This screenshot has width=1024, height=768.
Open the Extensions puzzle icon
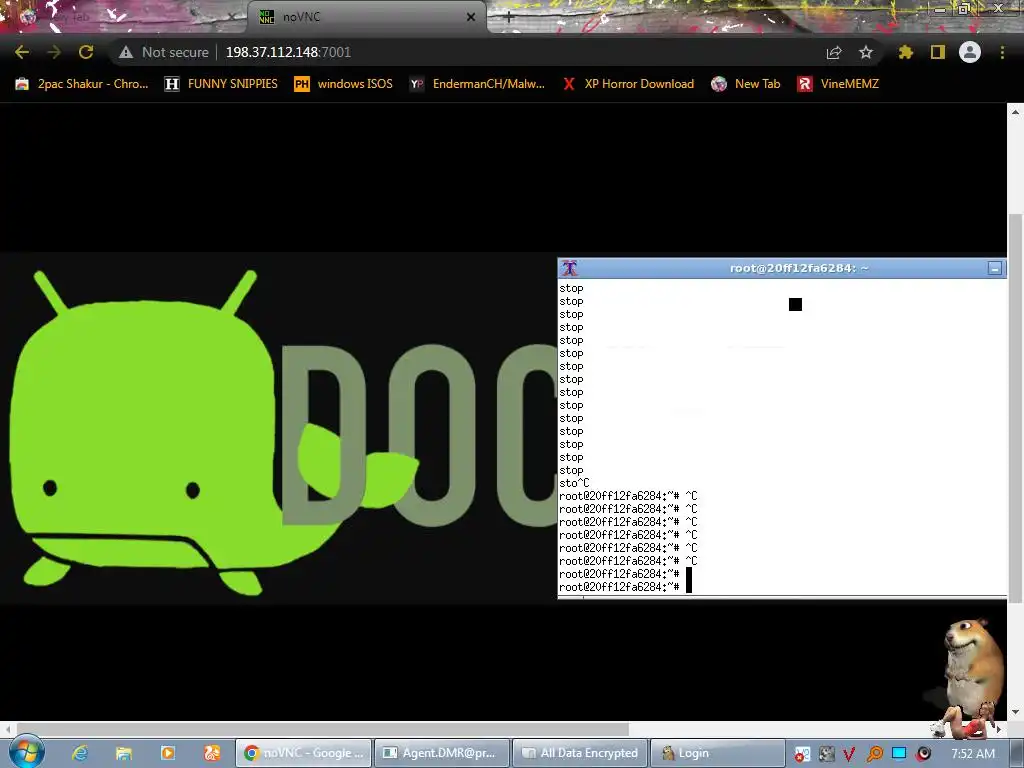906,52
